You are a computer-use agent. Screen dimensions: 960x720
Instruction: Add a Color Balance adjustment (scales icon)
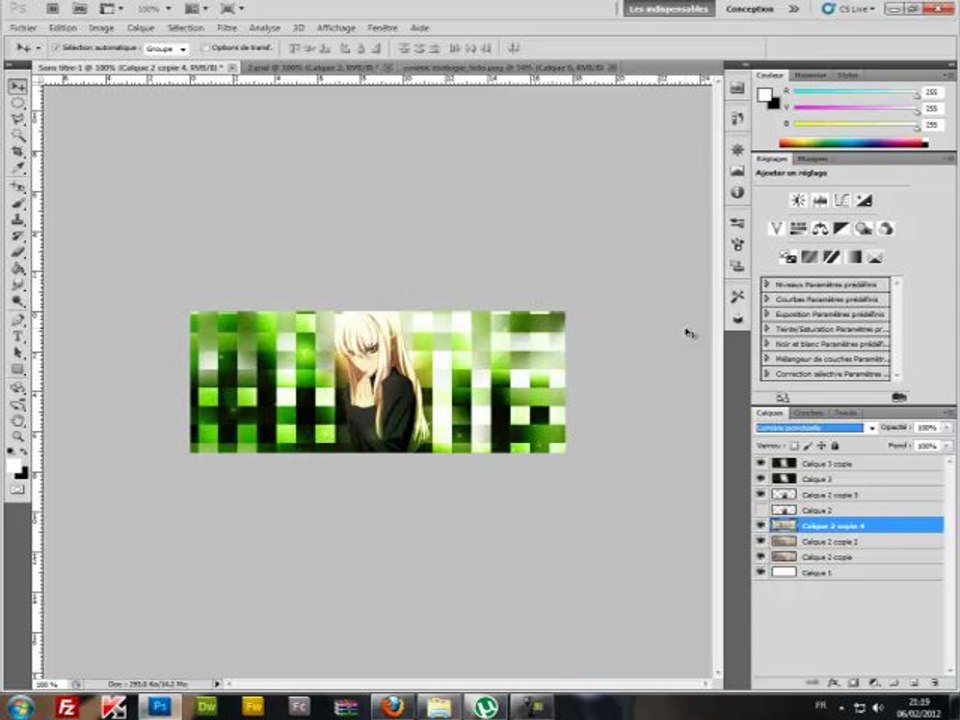(x=820, y=228)
